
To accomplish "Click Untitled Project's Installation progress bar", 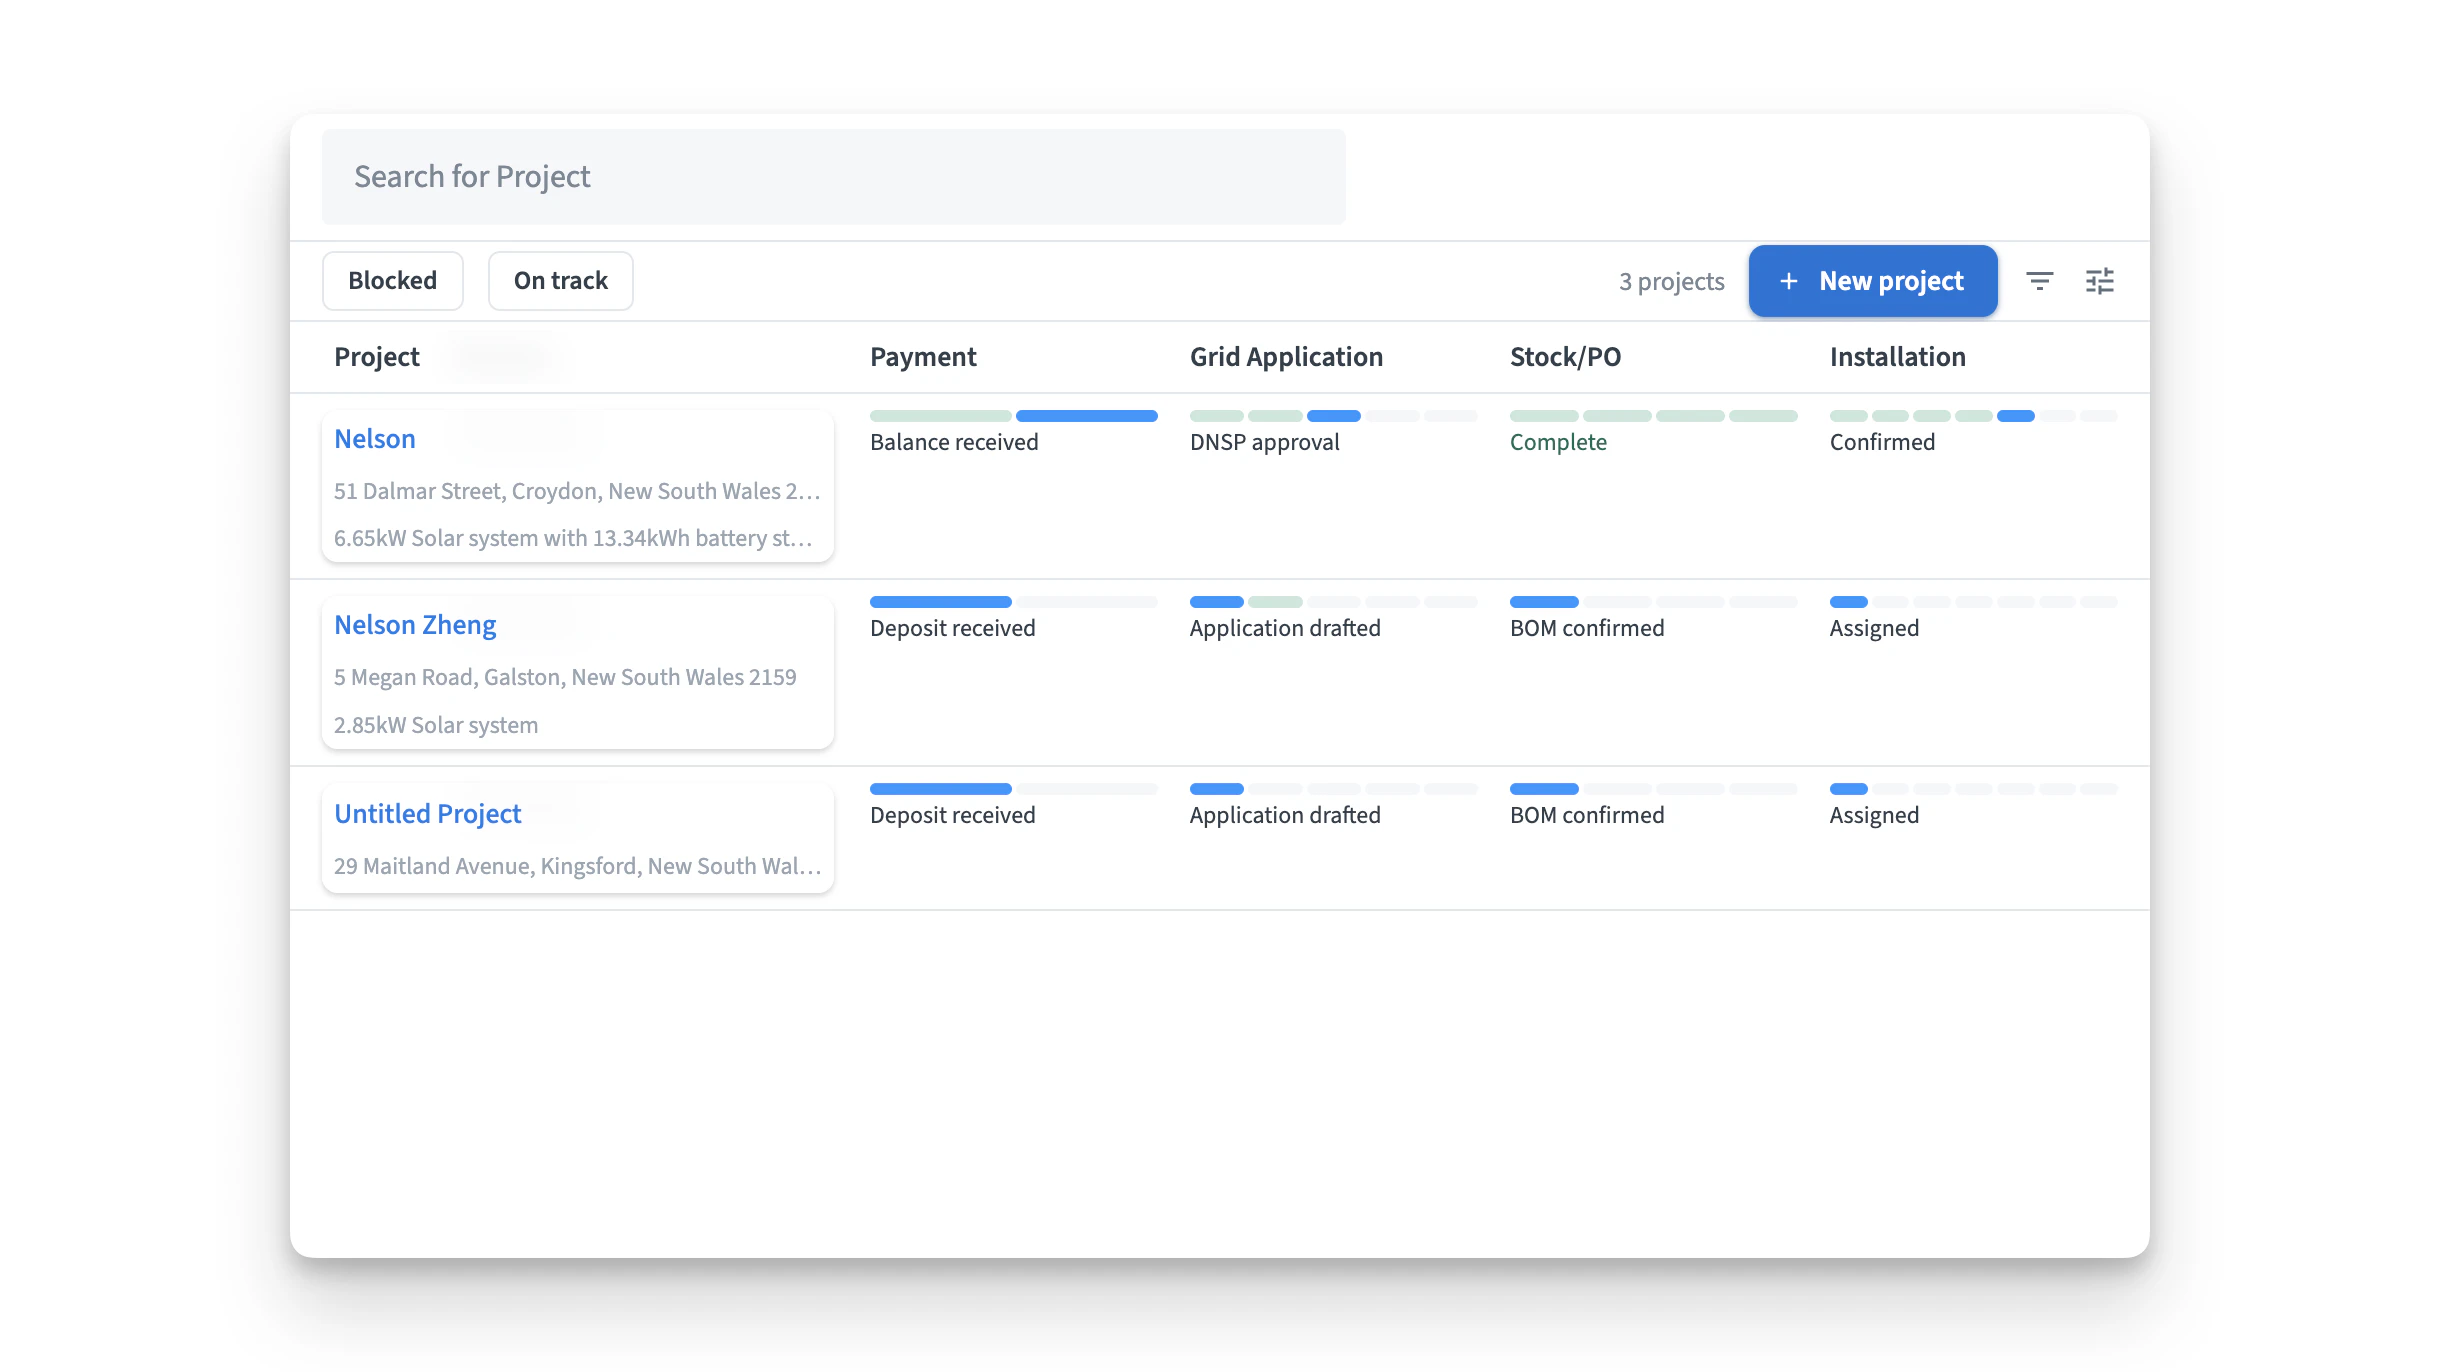I will (x=1974, y=789).
